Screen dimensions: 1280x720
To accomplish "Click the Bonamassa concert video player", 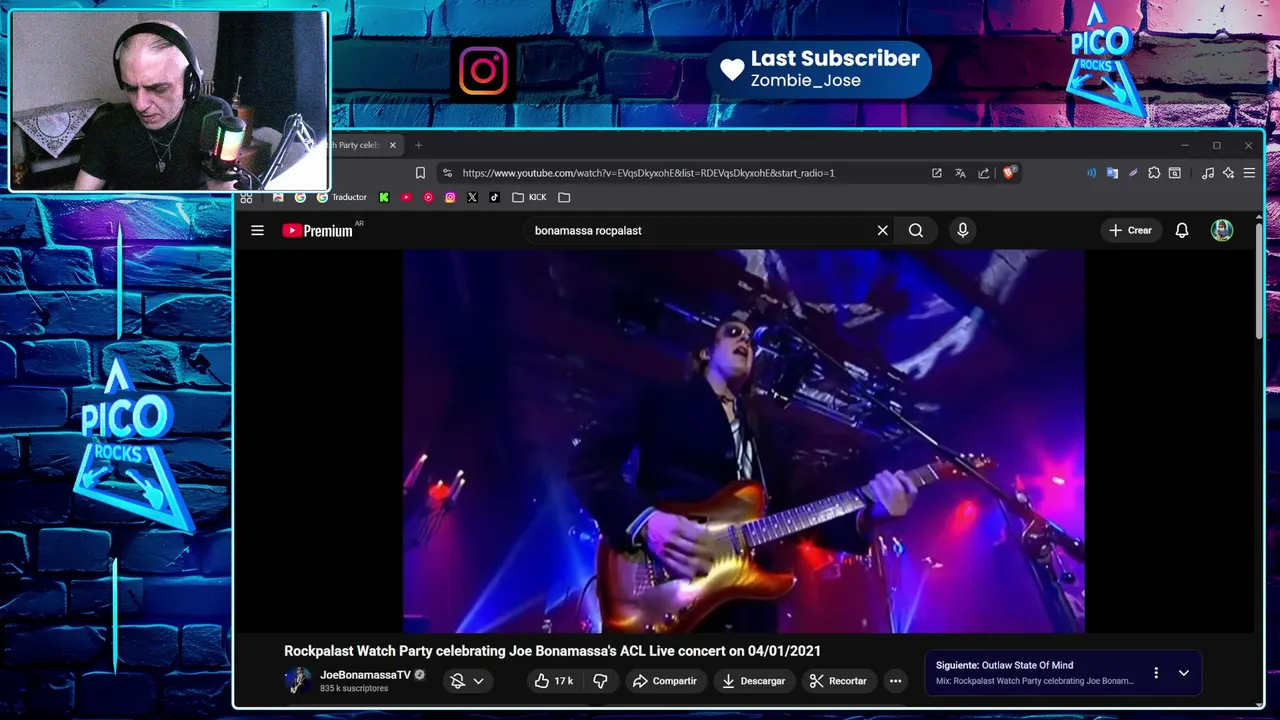I will pos(744,441).
